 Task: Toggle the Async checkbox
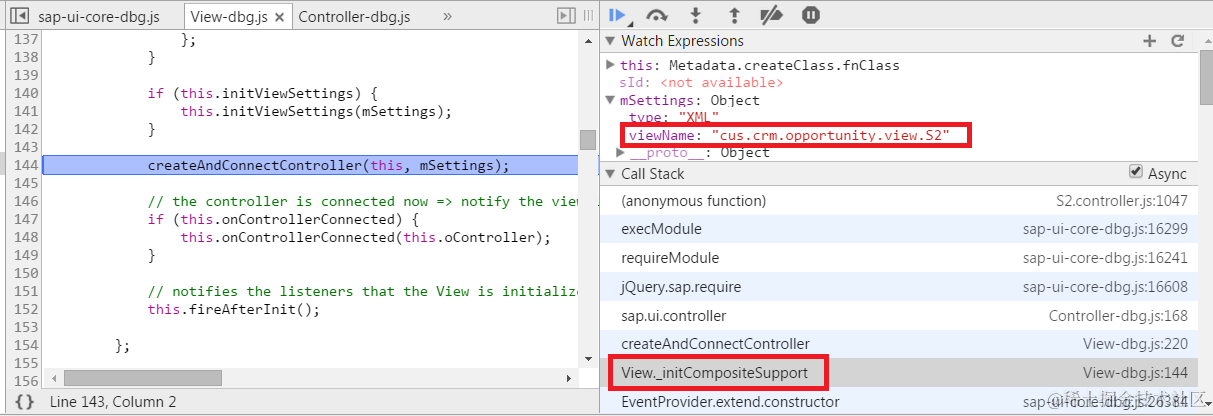pos(1135,172)
